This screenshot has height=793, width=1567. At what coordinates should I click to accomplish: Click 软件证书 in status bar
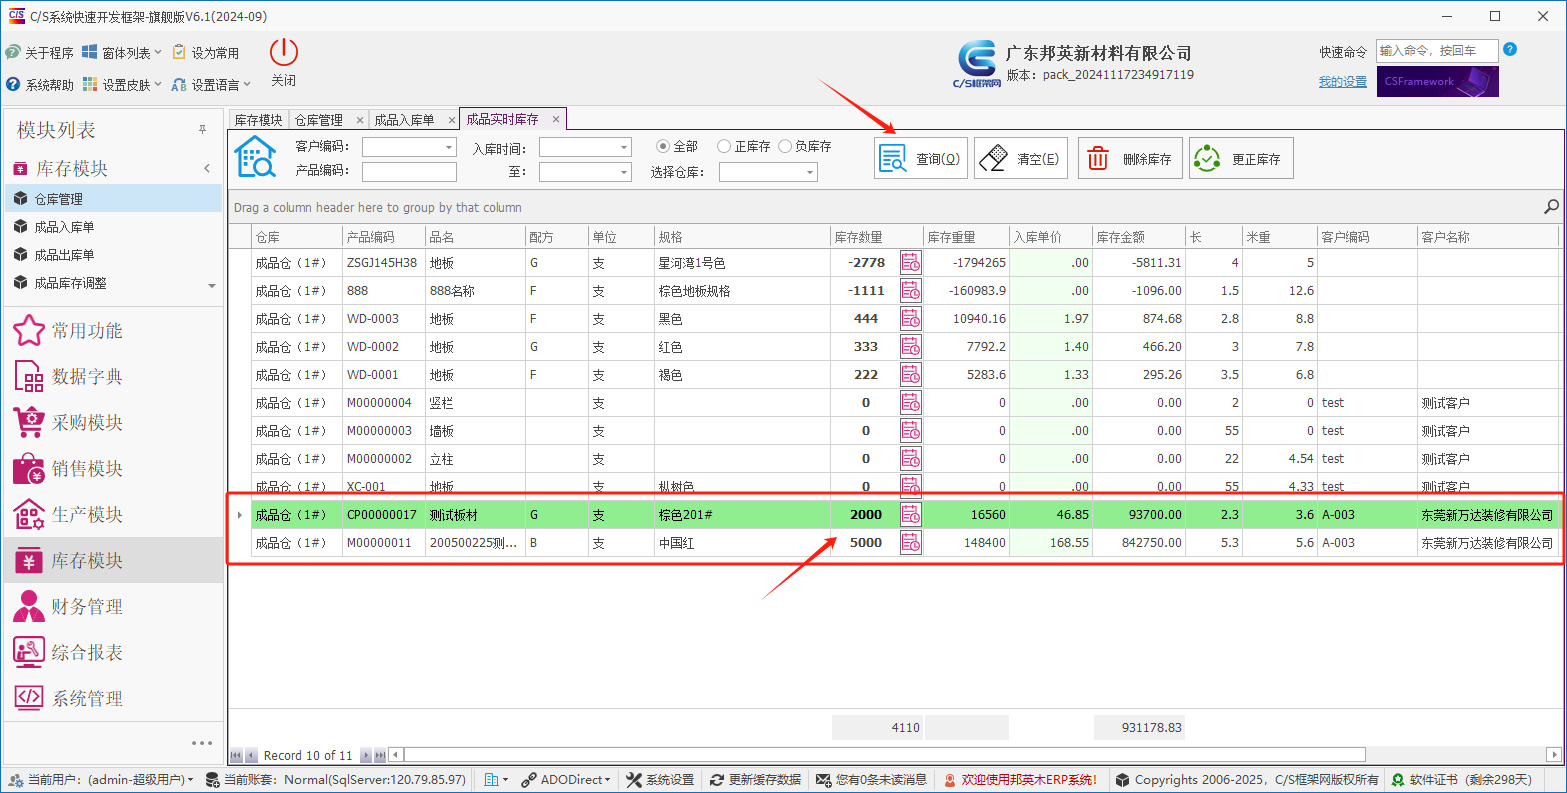pos(1460,780)
